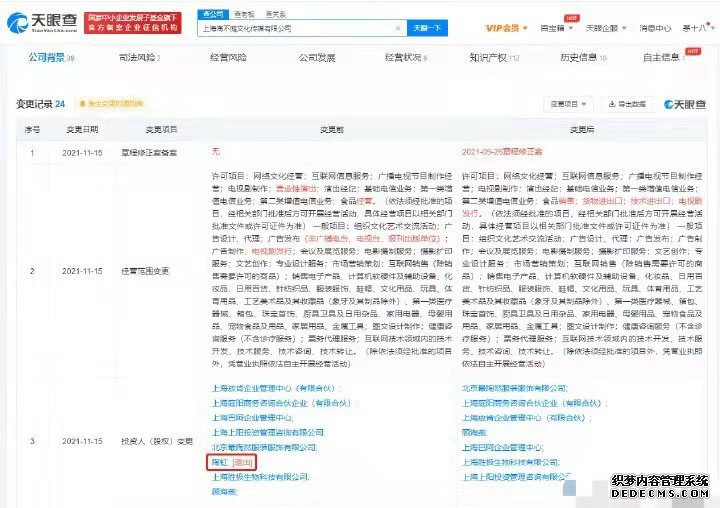Switch to the 自主信息 tab

click(664, 57)
